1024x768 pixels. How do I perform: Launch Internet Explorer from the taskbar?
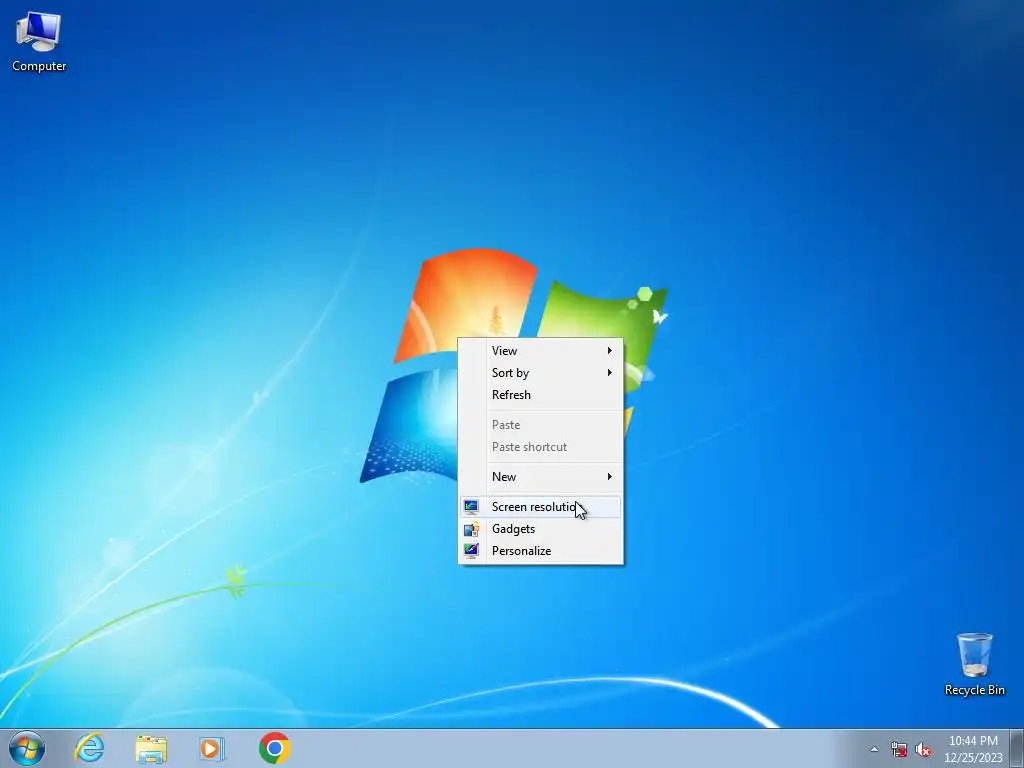tap(89, 748)
